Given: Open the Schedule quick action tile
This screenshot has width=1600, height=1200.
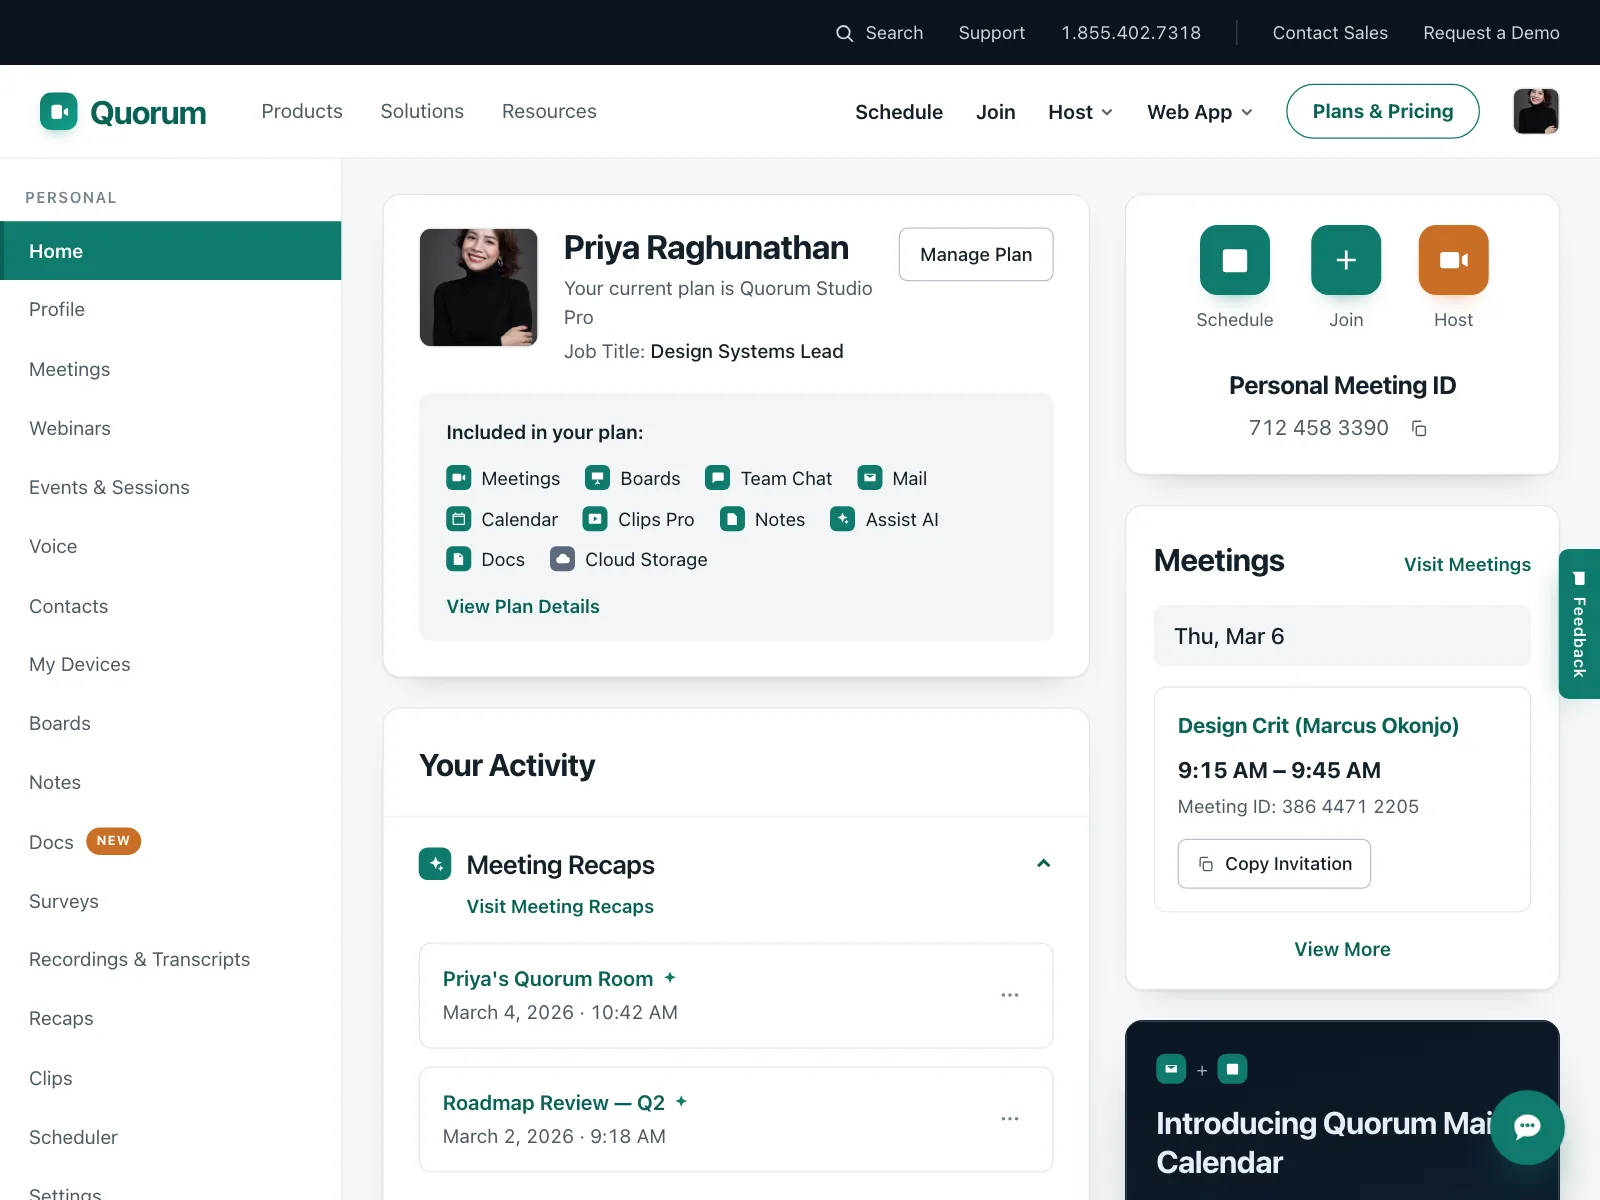Looking at the screenshot, I should point(1235,260).
